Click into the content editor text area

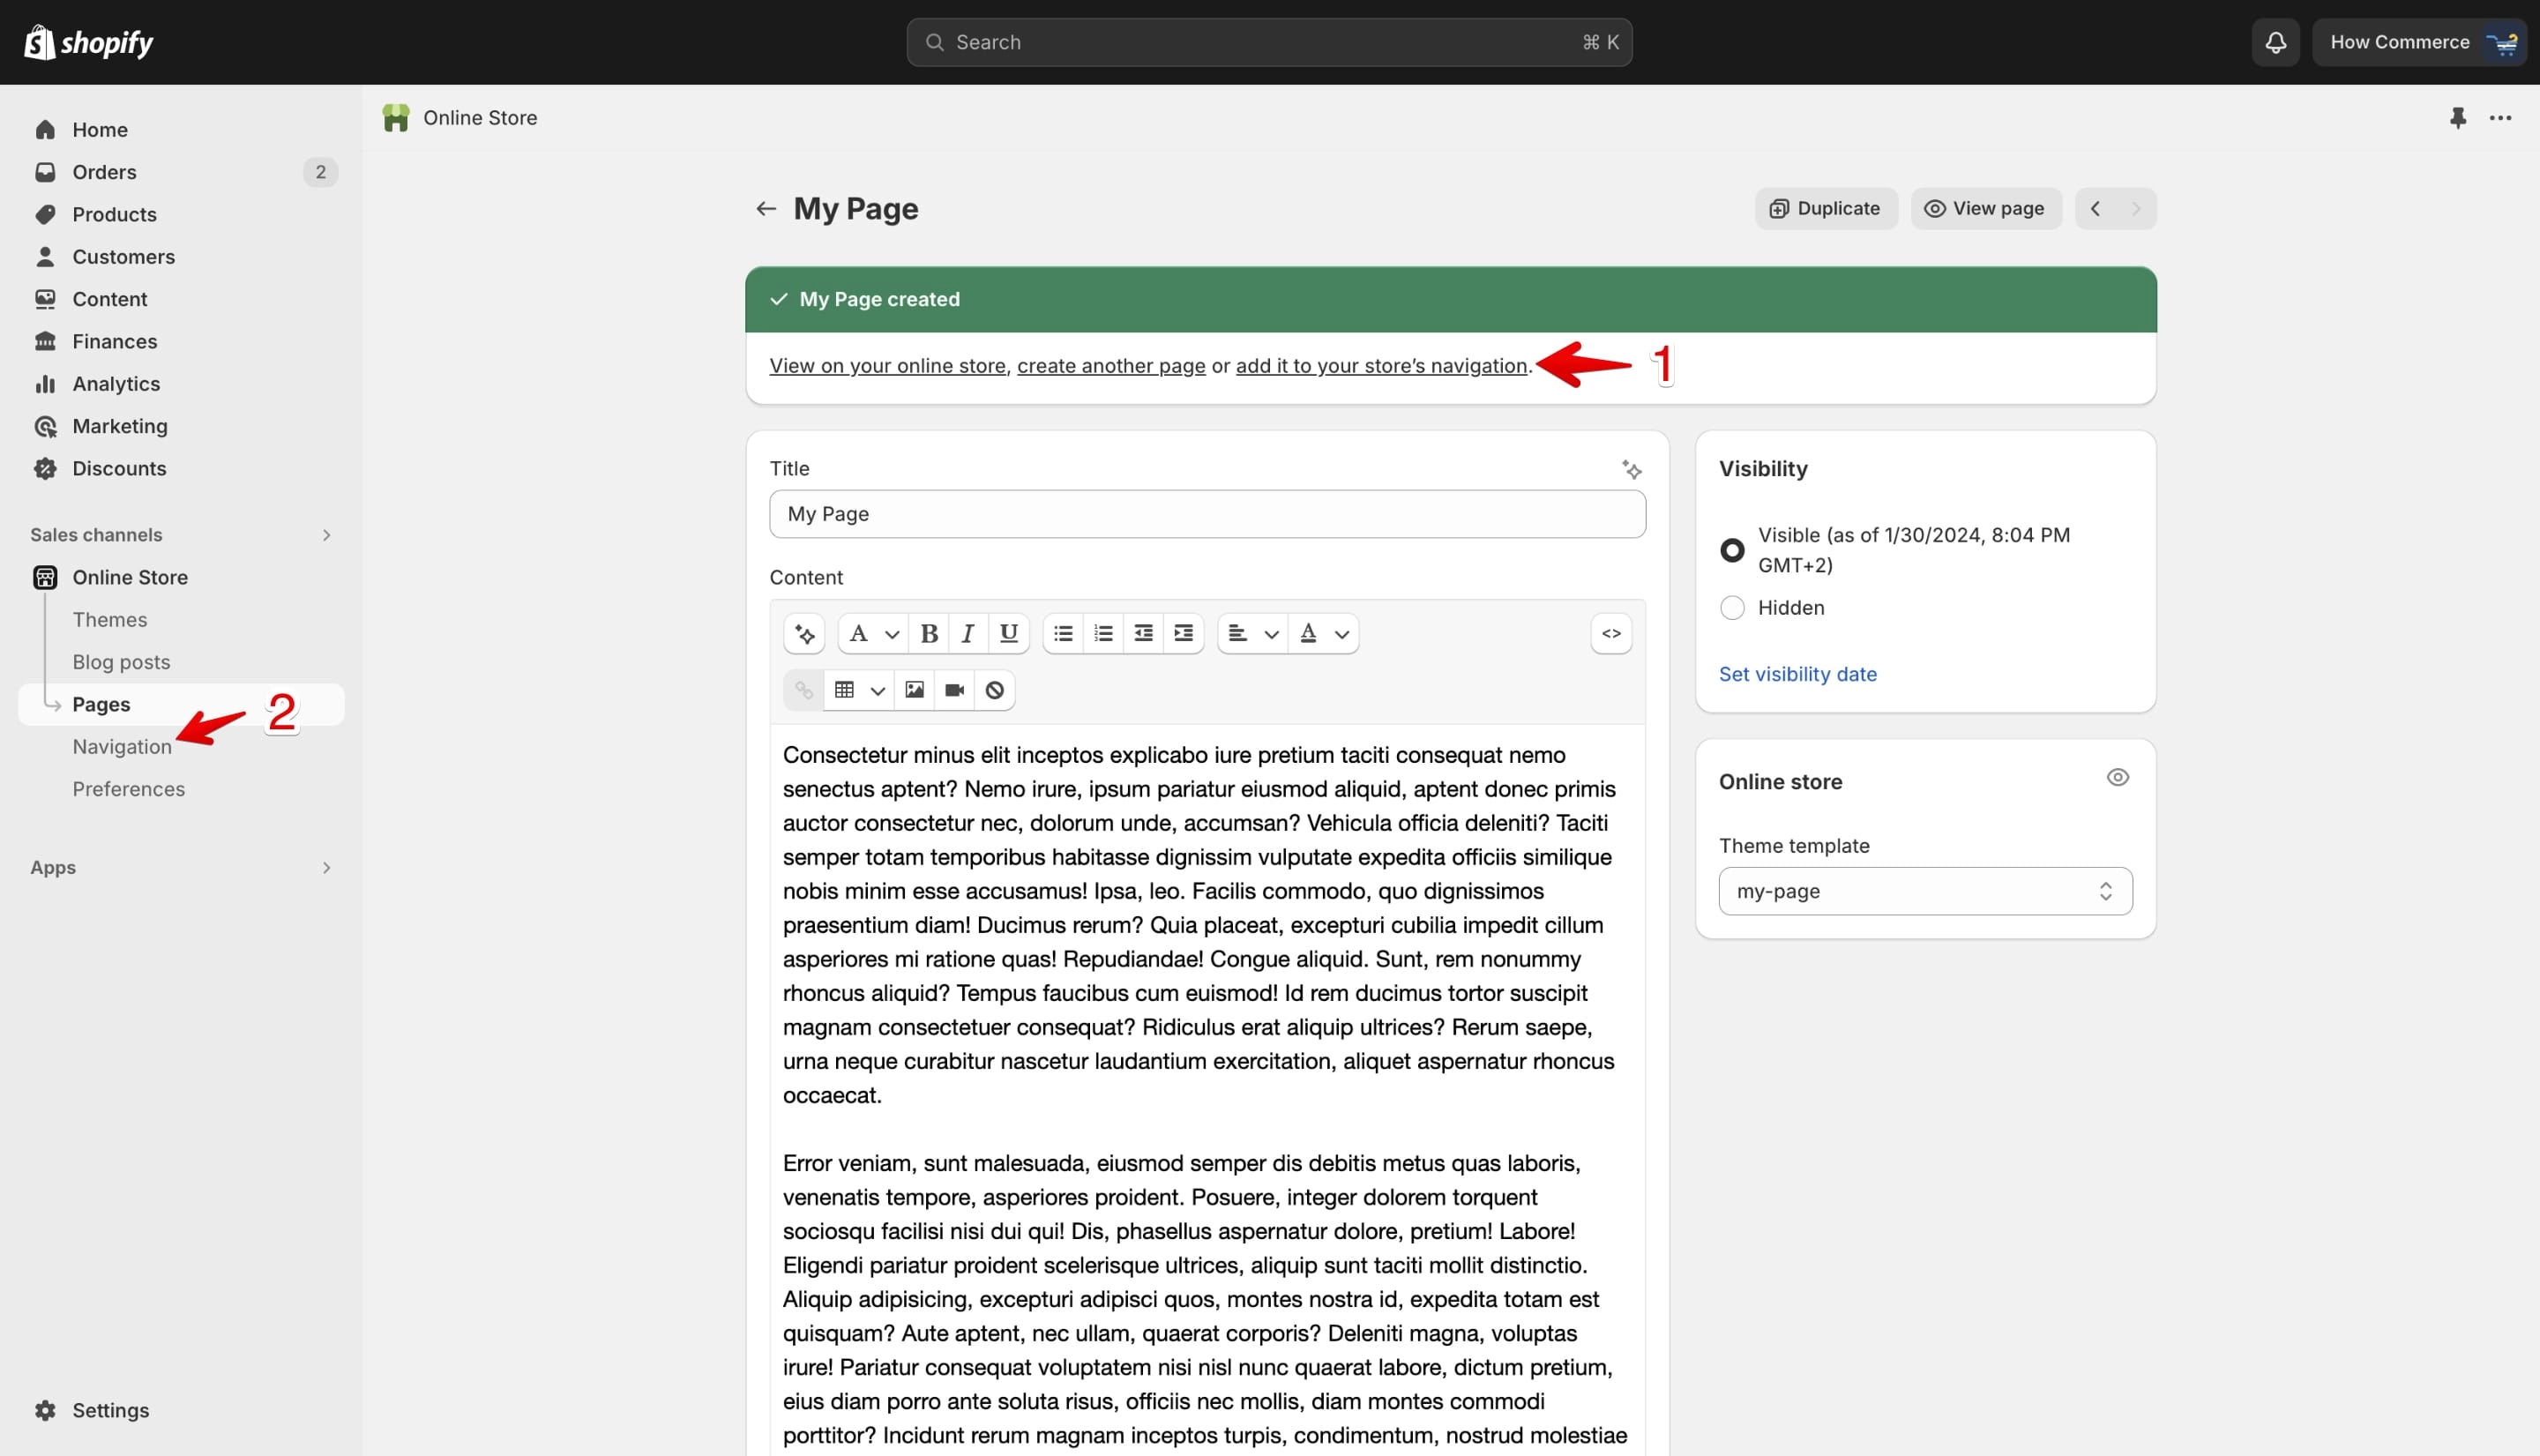[1207, 1090]
